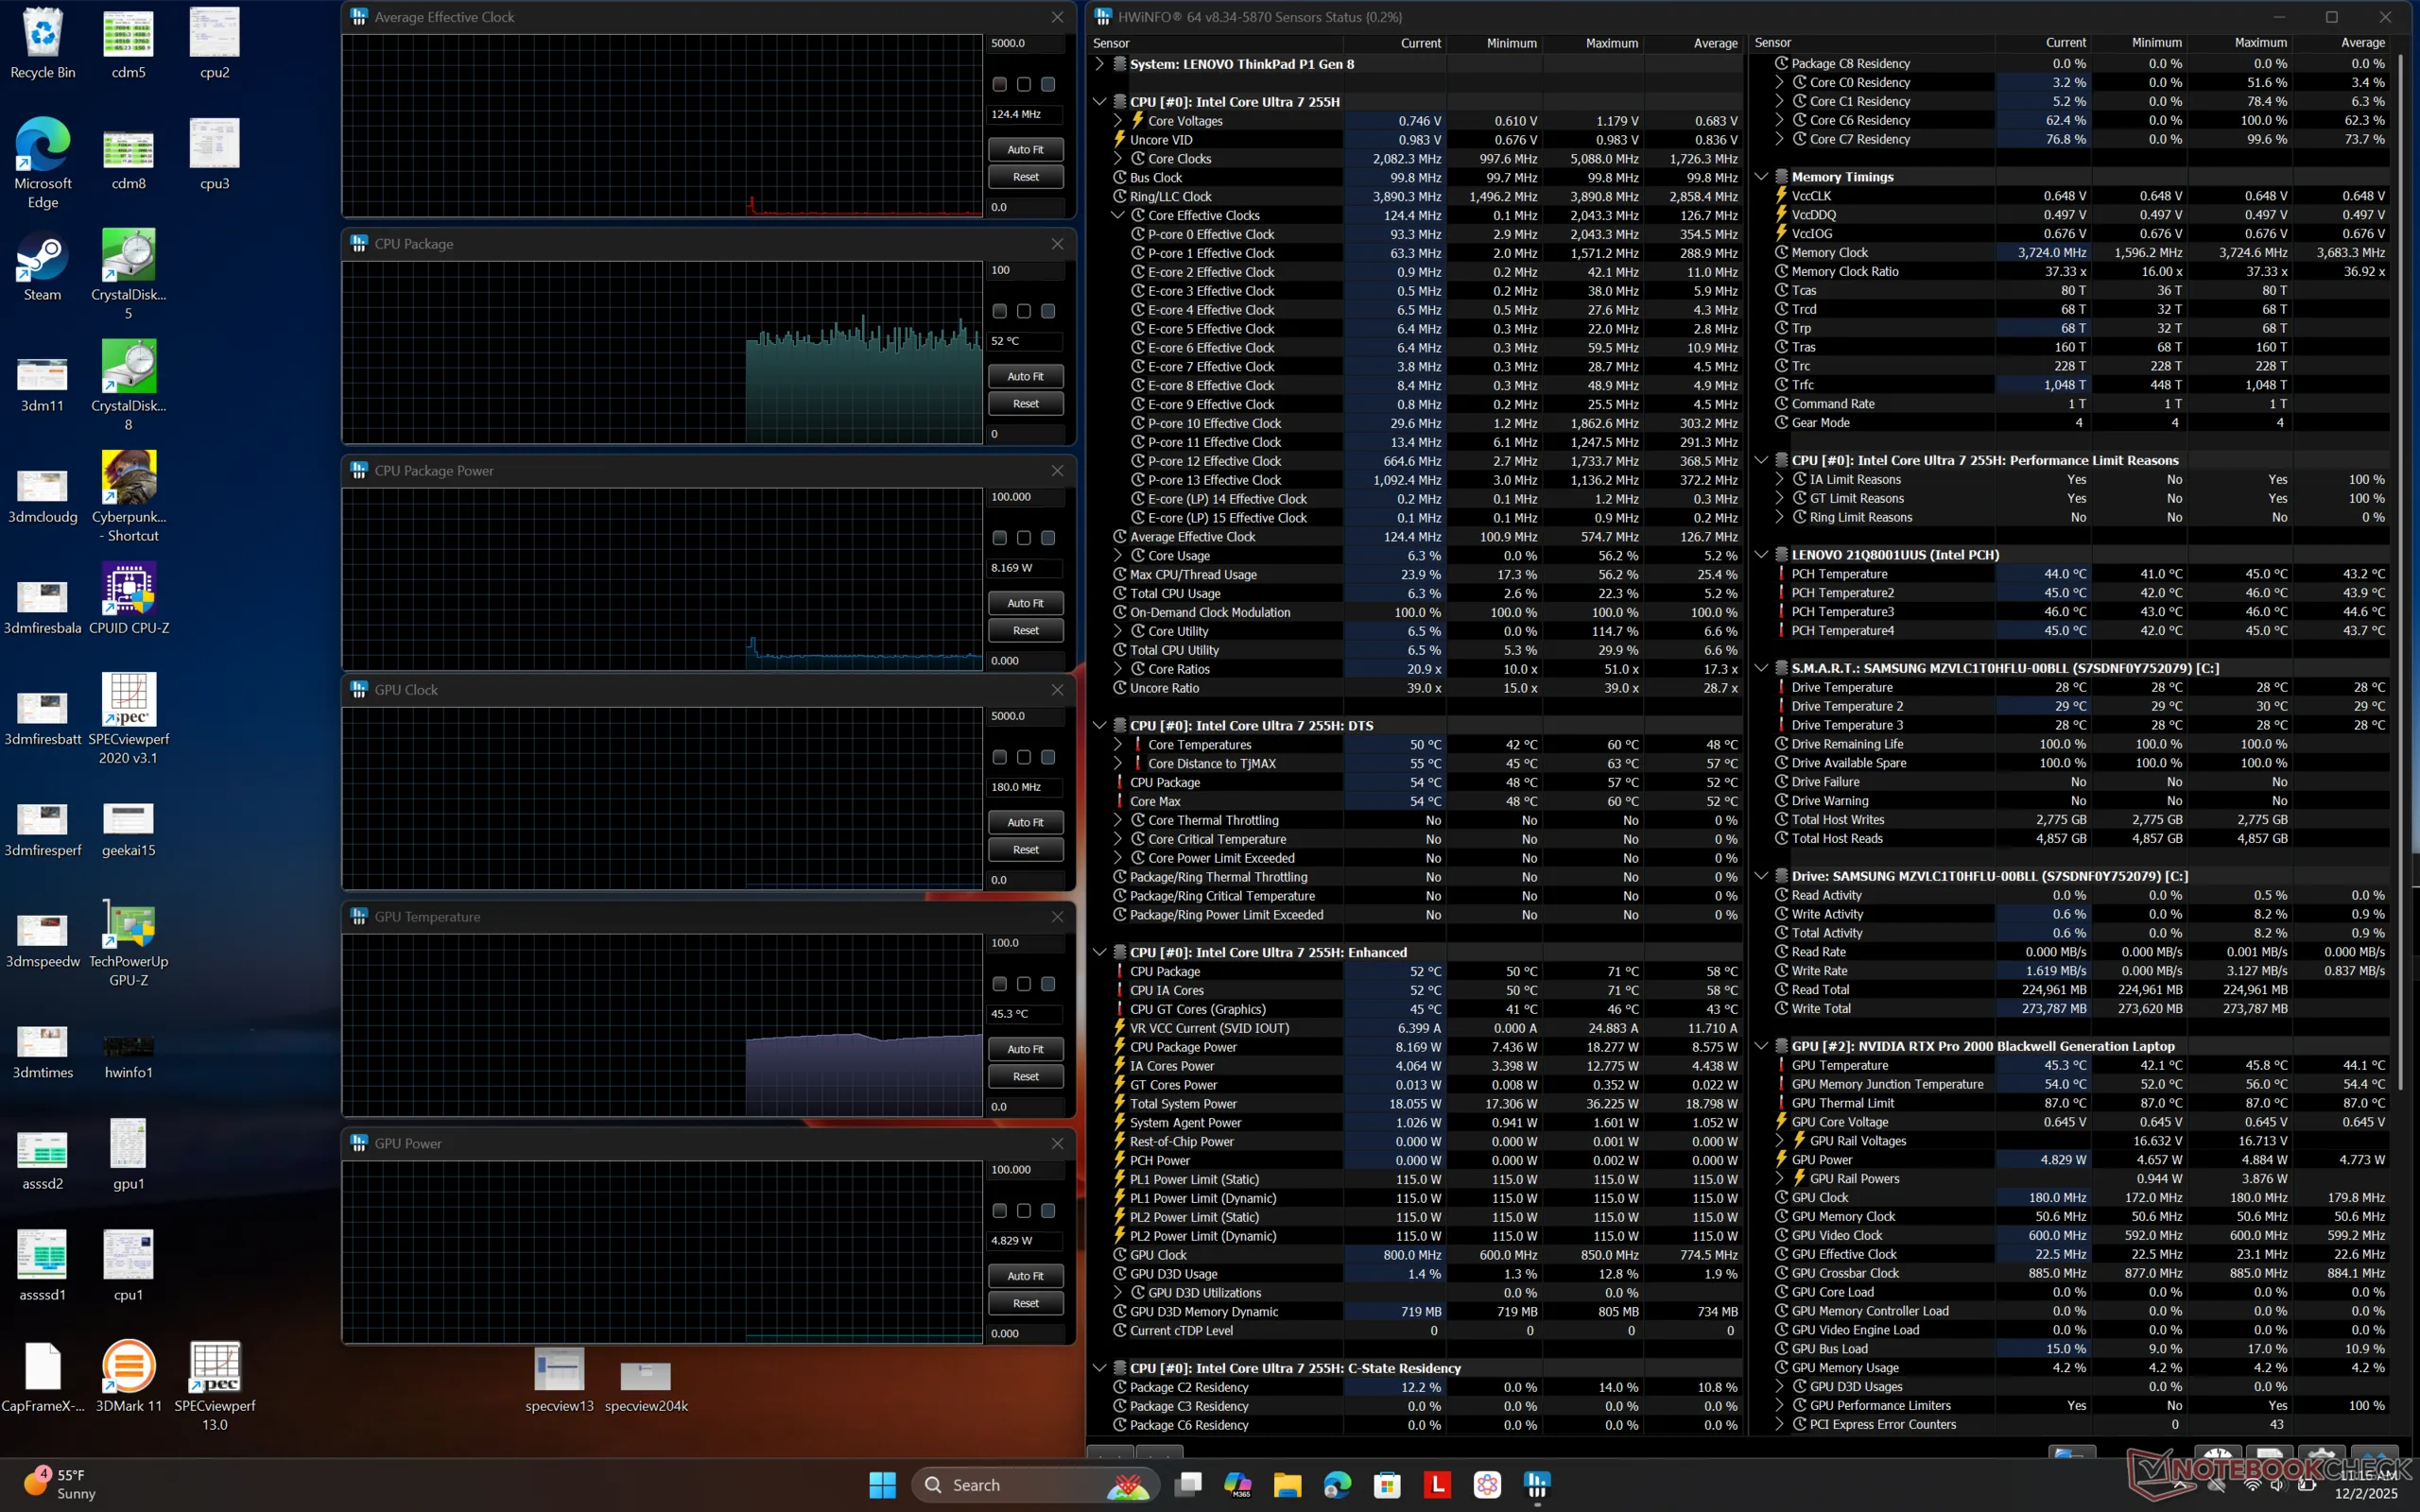
Task: Open CPUID CPU-Z desktop shortcut
Action: 128,589
